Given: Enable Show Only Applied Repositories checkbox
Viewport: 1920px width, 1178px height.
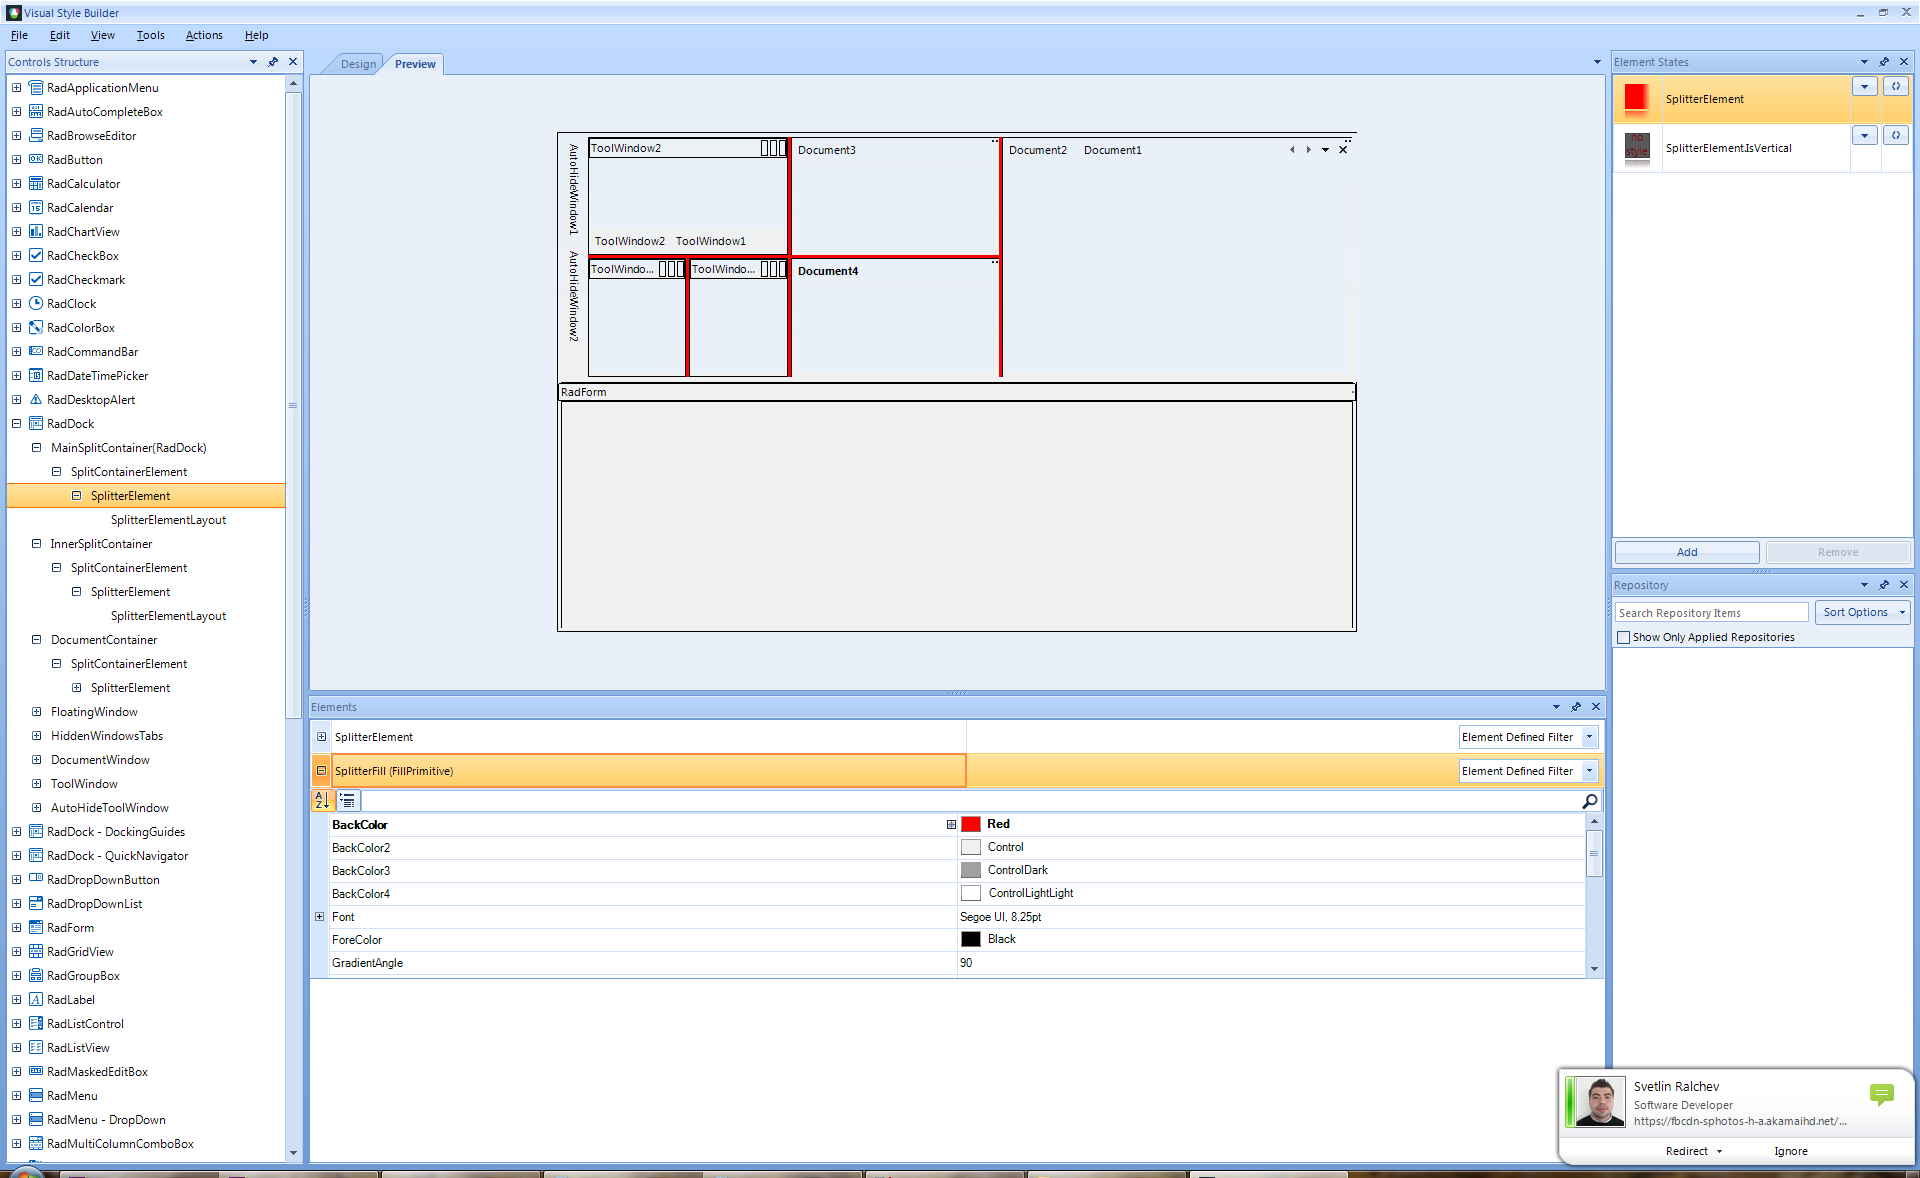Looking at the screenshot, I should tap(1624, 638).
